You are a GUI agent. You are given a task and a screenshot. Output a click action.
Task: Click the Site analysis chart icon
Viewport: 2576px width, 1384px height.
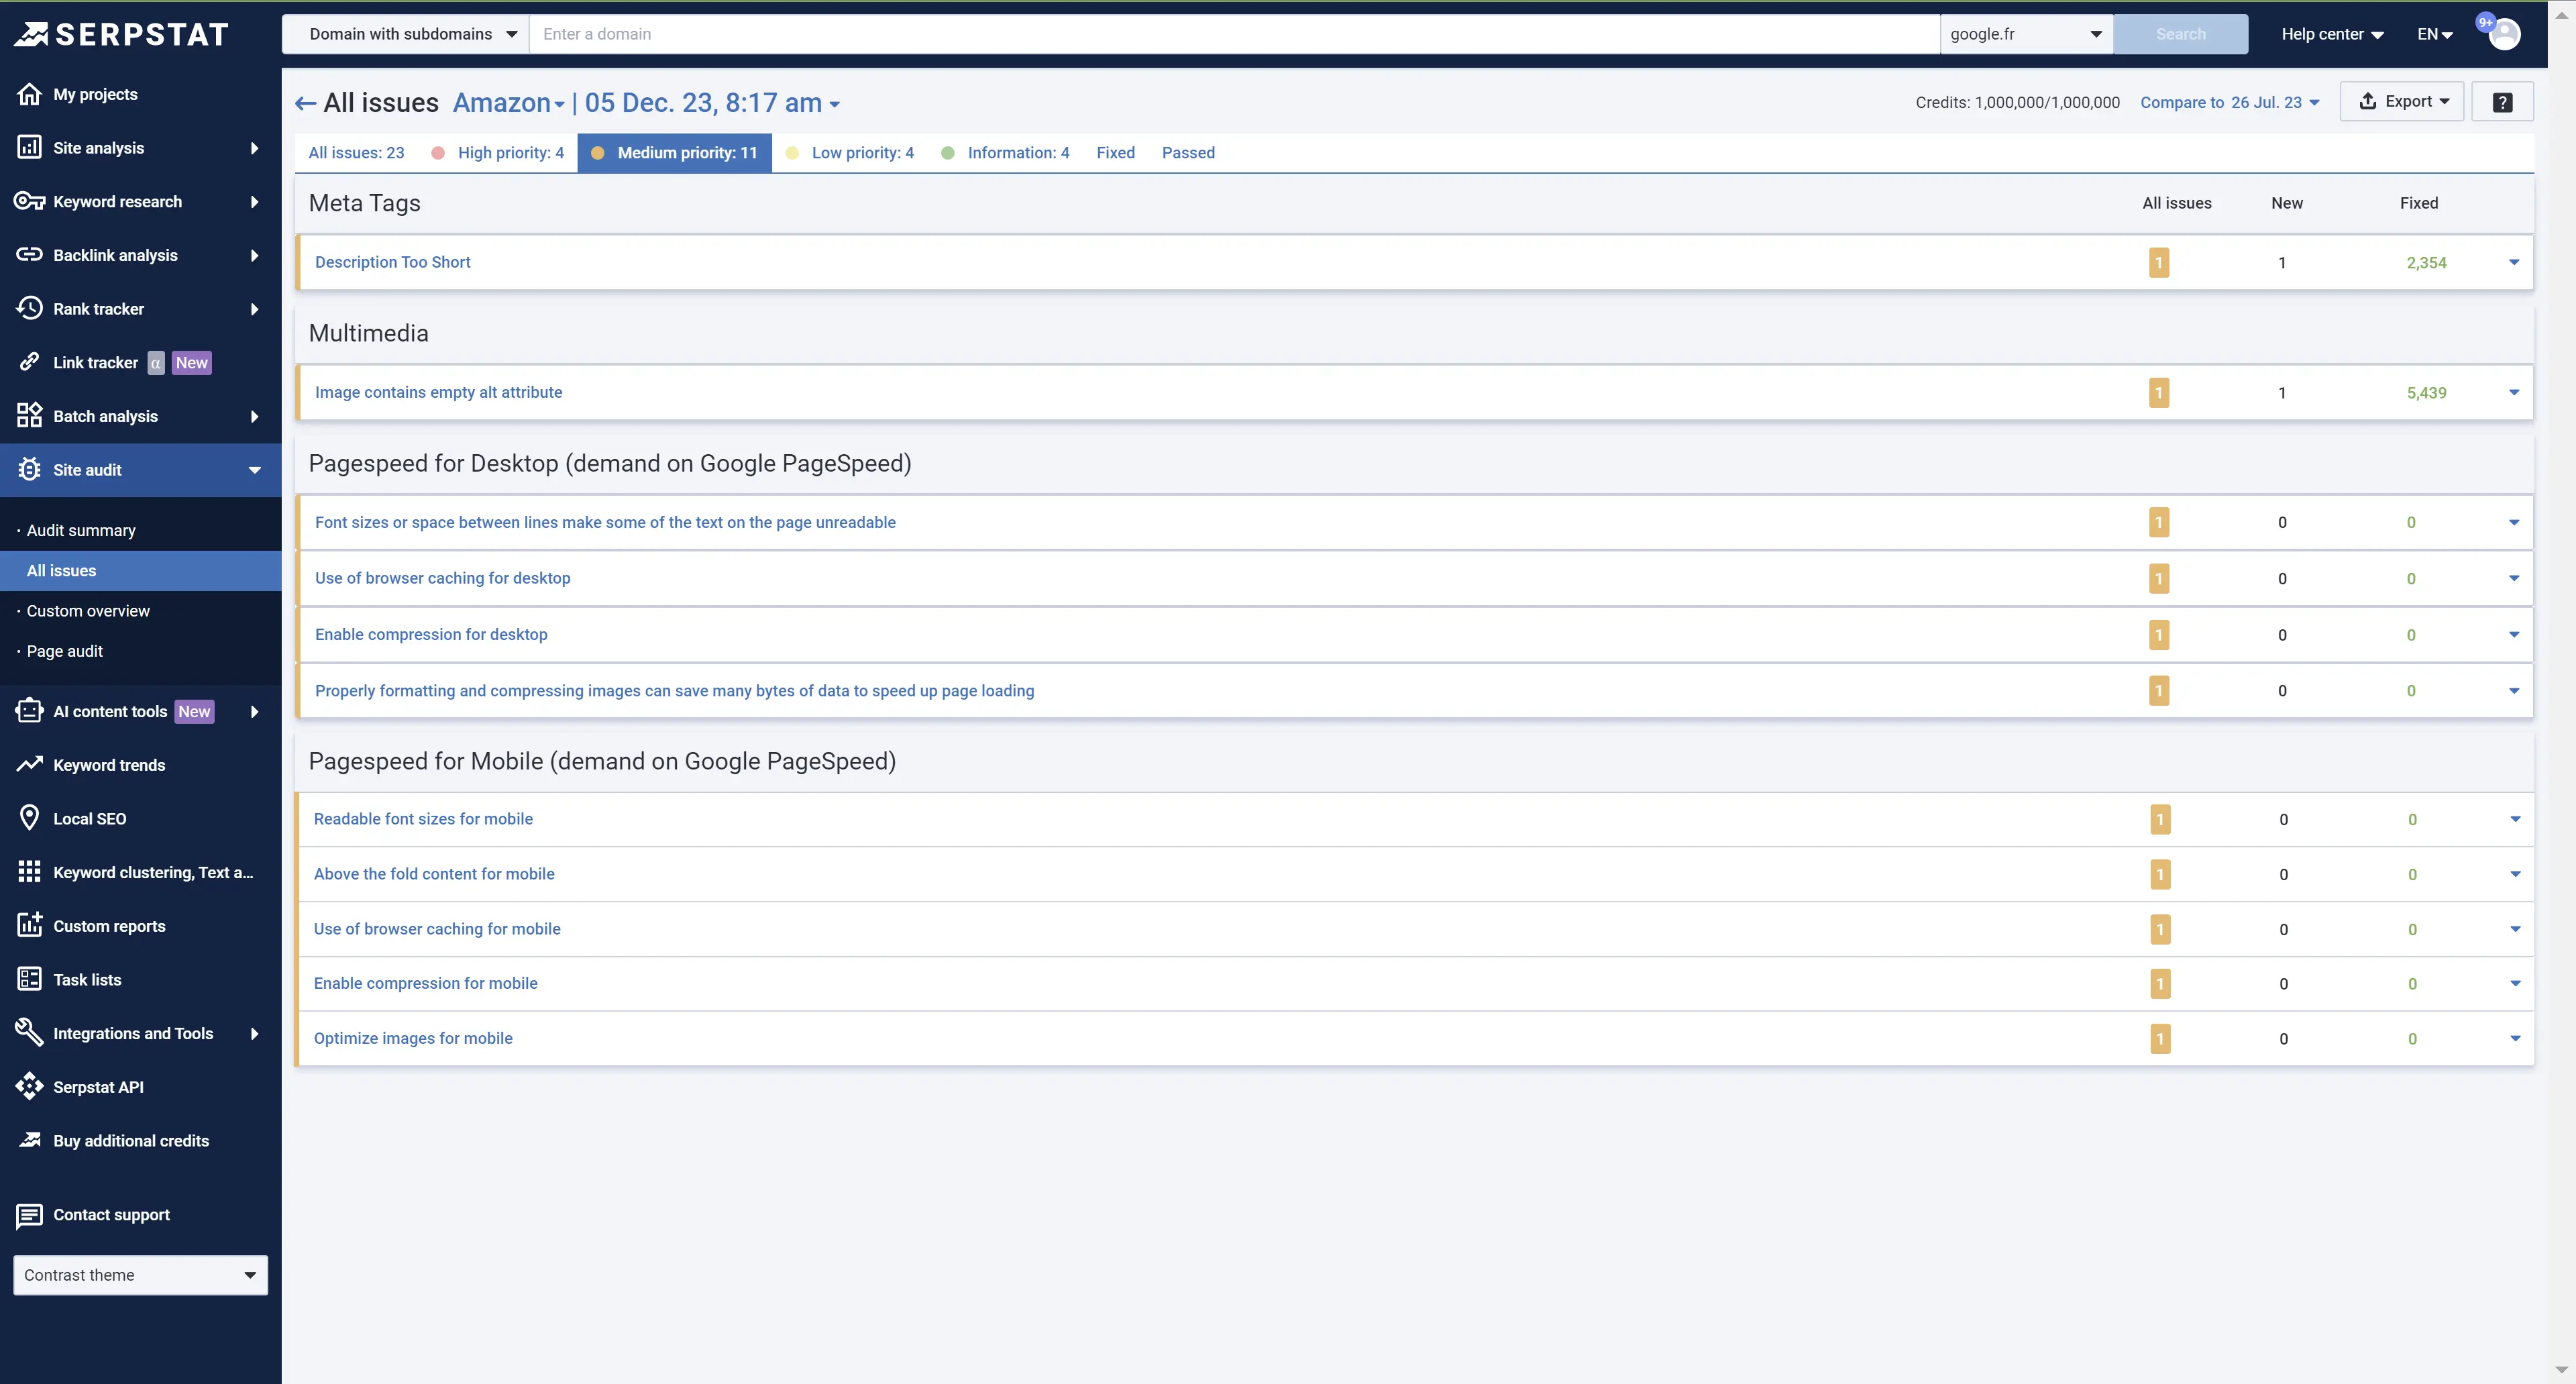(x=29, y=147)
